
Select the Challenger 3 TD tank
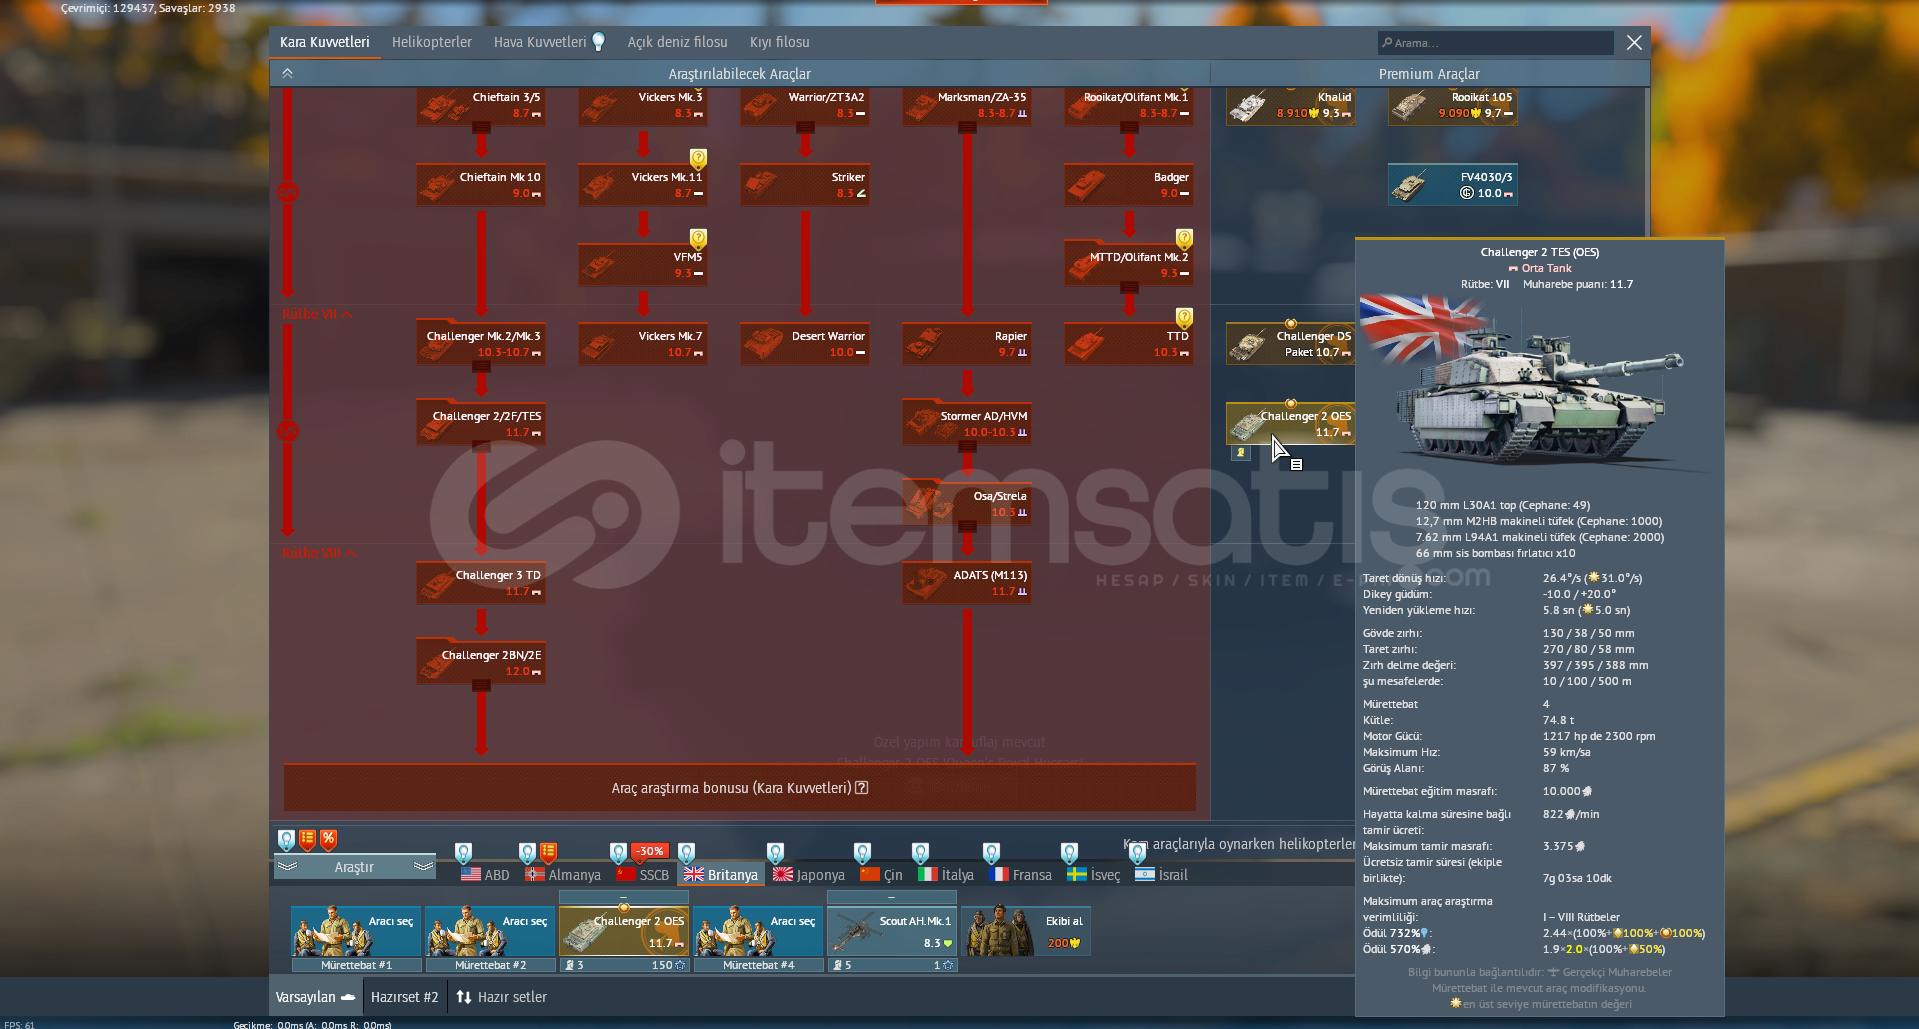[480, 583]
